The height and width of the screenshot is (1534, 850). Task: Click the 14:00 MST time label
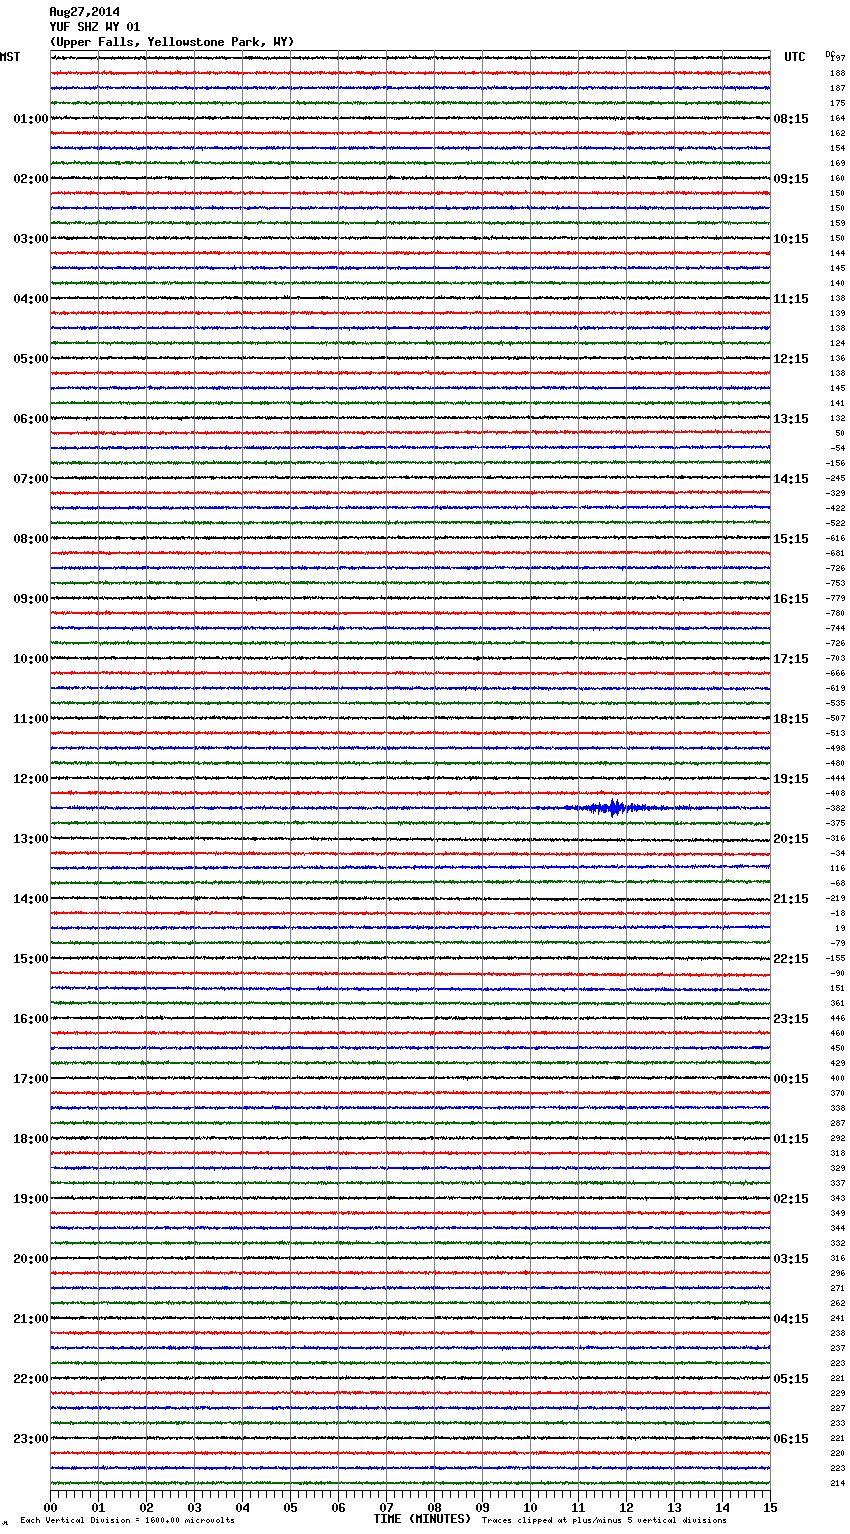click(31, 899)
